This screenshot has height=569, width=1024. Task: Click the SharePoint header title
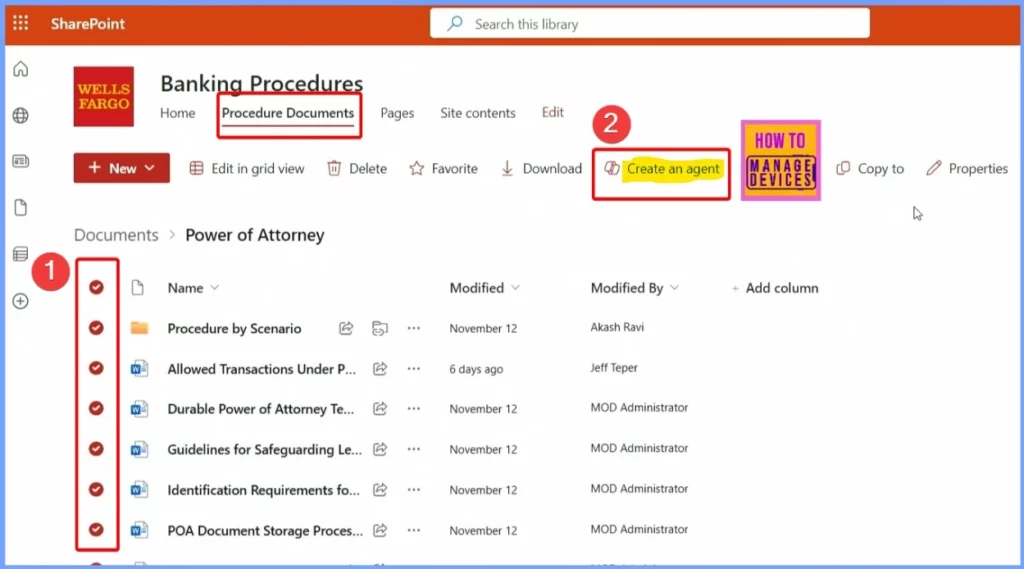pyautogui.click(x=88, y=24)
